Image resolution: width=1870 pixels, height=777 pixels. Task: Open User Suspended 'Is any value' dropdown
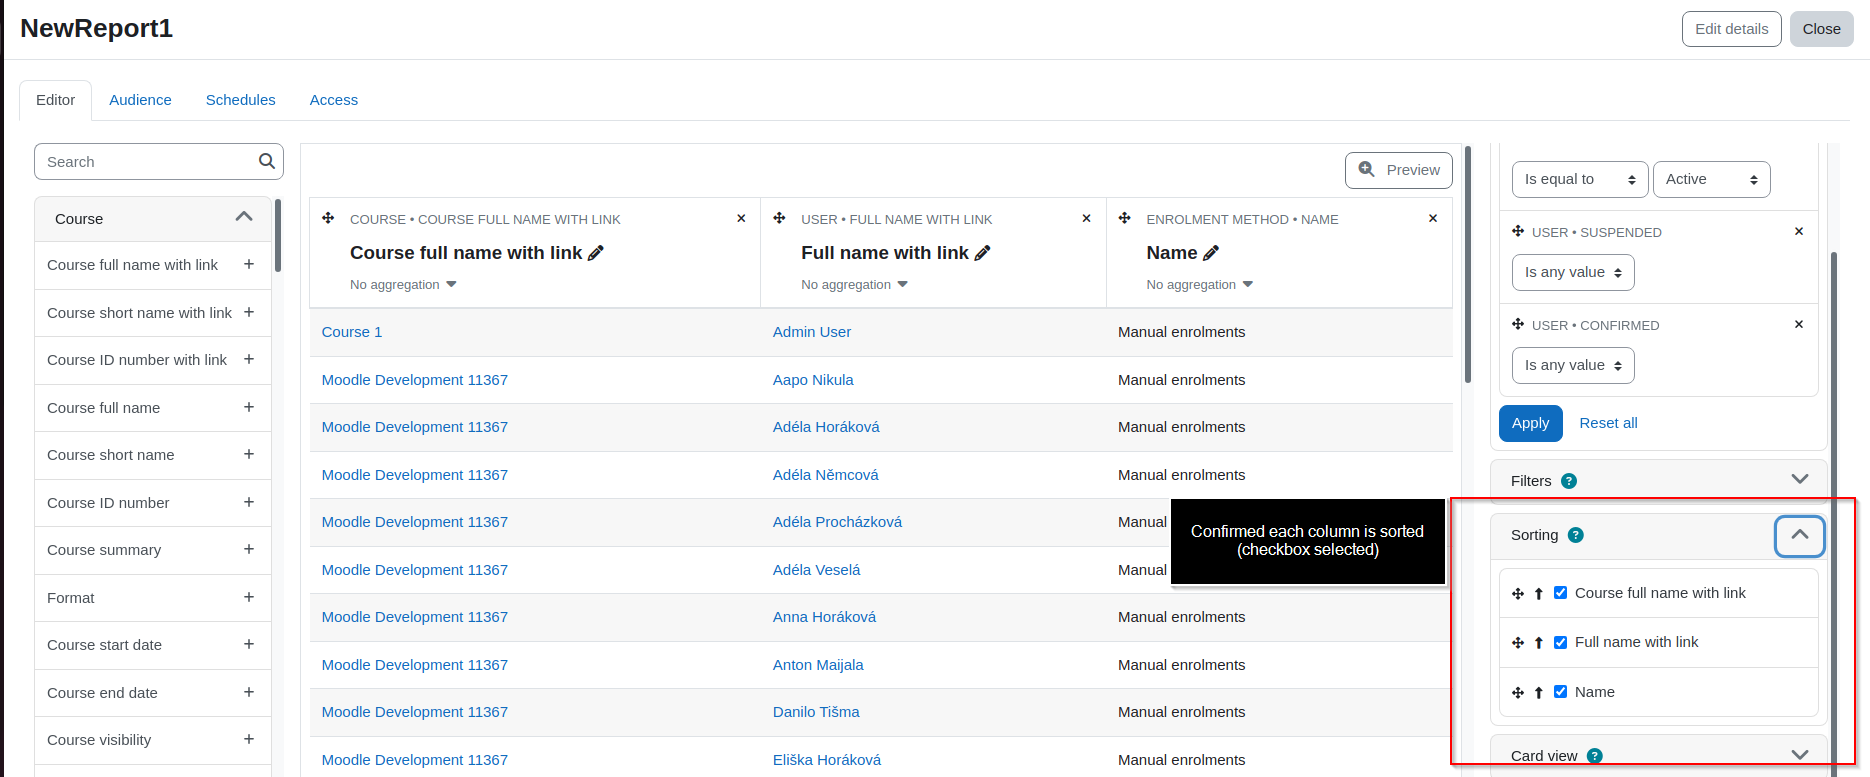pos(1573,272)
